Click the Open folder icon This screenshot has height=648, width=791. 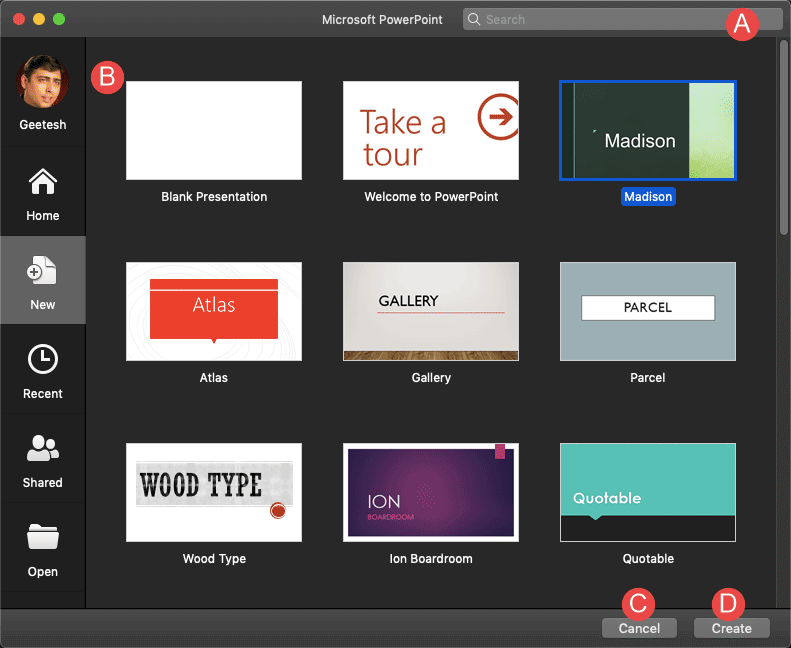tap(43, 538)
